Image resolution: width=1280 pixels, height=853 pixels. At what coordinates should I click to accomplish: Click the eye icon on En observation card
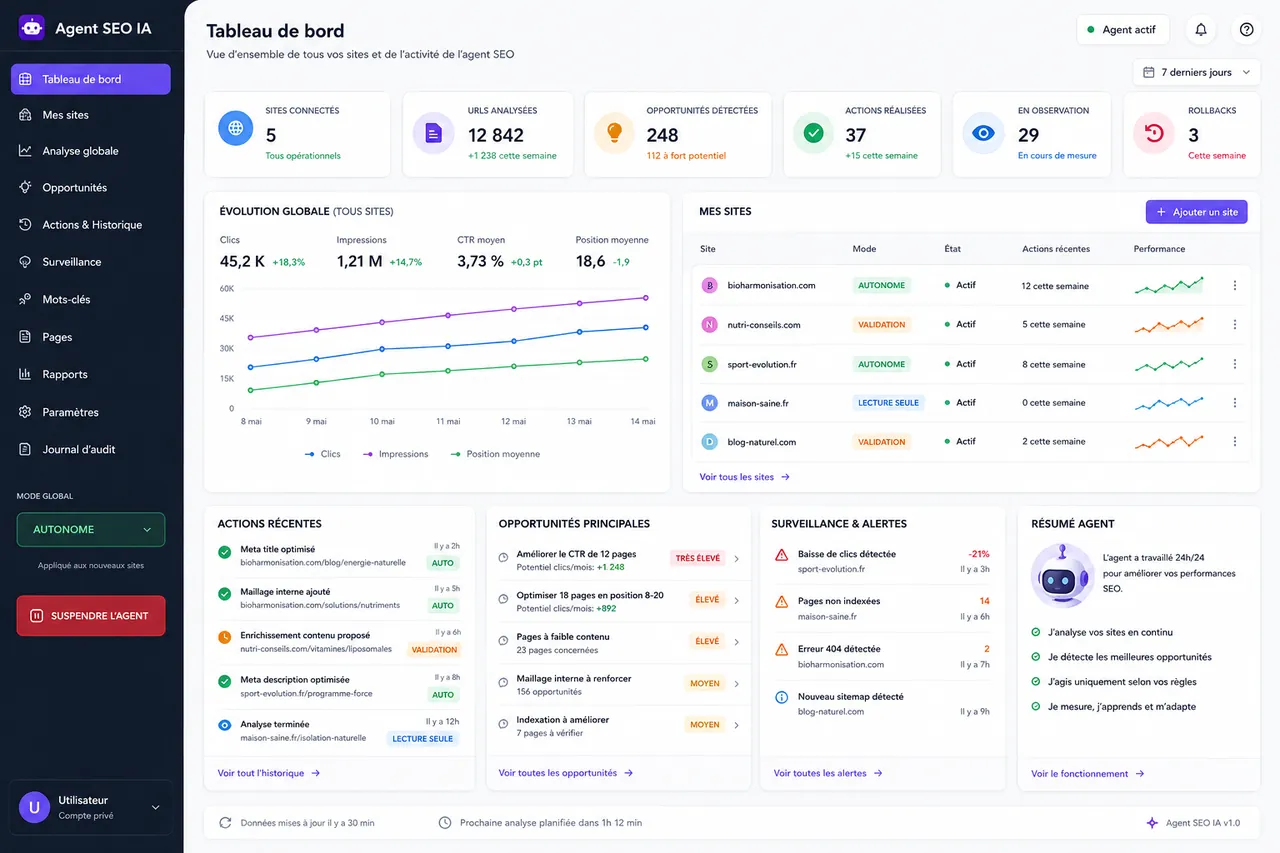[984, 132]
